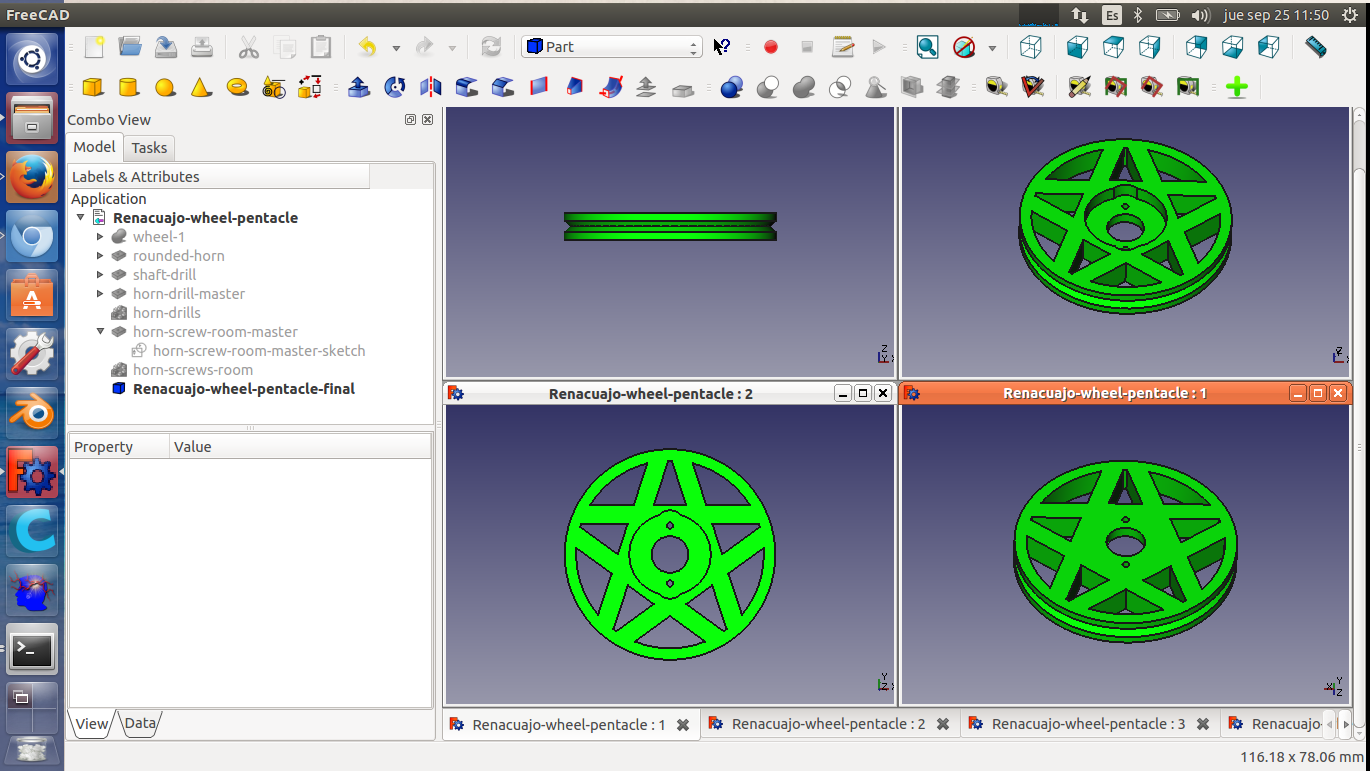Activate the Mirror tool

(x=431, y=88)
